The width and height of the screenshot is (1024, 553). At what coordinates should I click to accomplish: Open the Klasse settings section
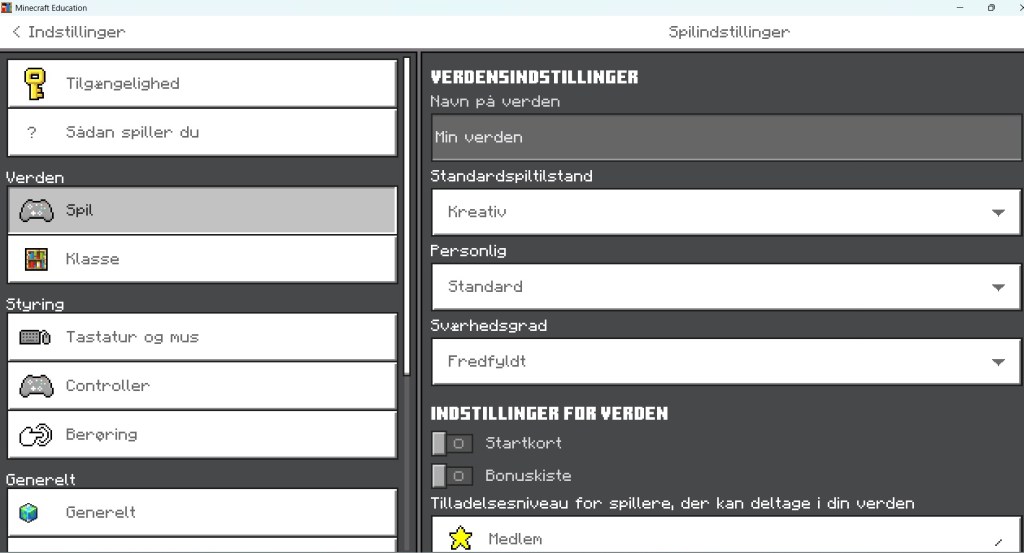point(202,260)
